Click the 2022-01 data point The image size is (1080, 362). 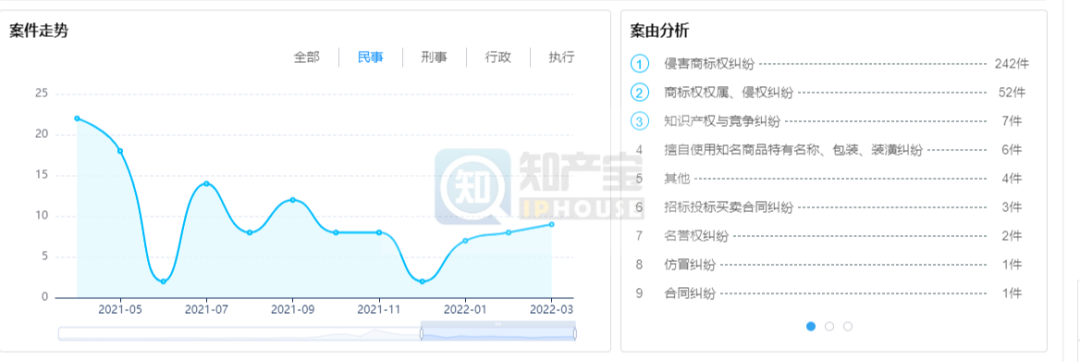click(x=466, y=241)
